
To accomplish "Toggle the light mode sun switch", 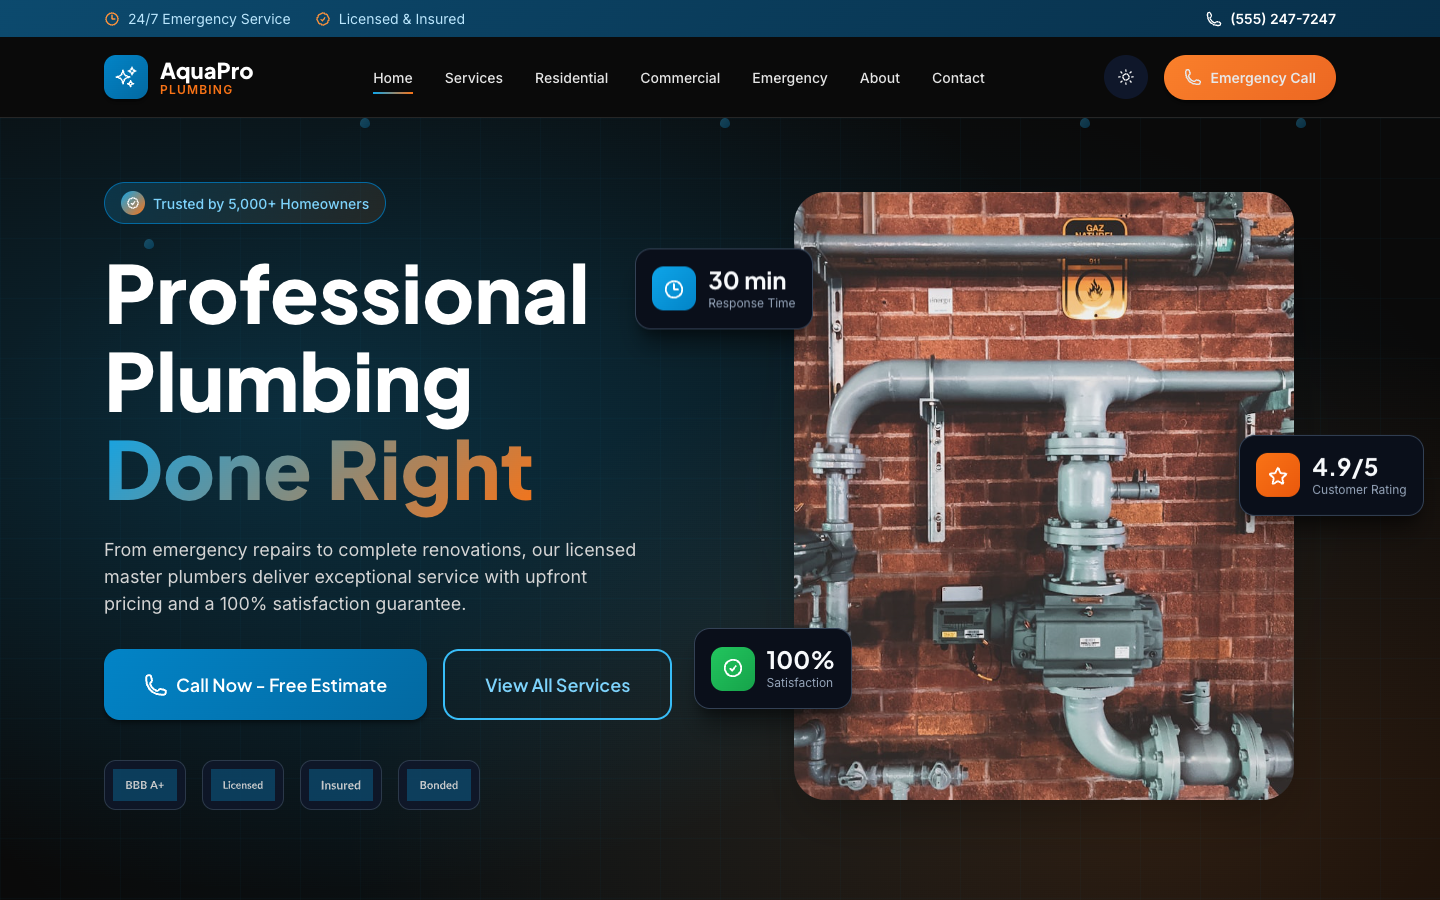I will click(x=1125, y=77).
